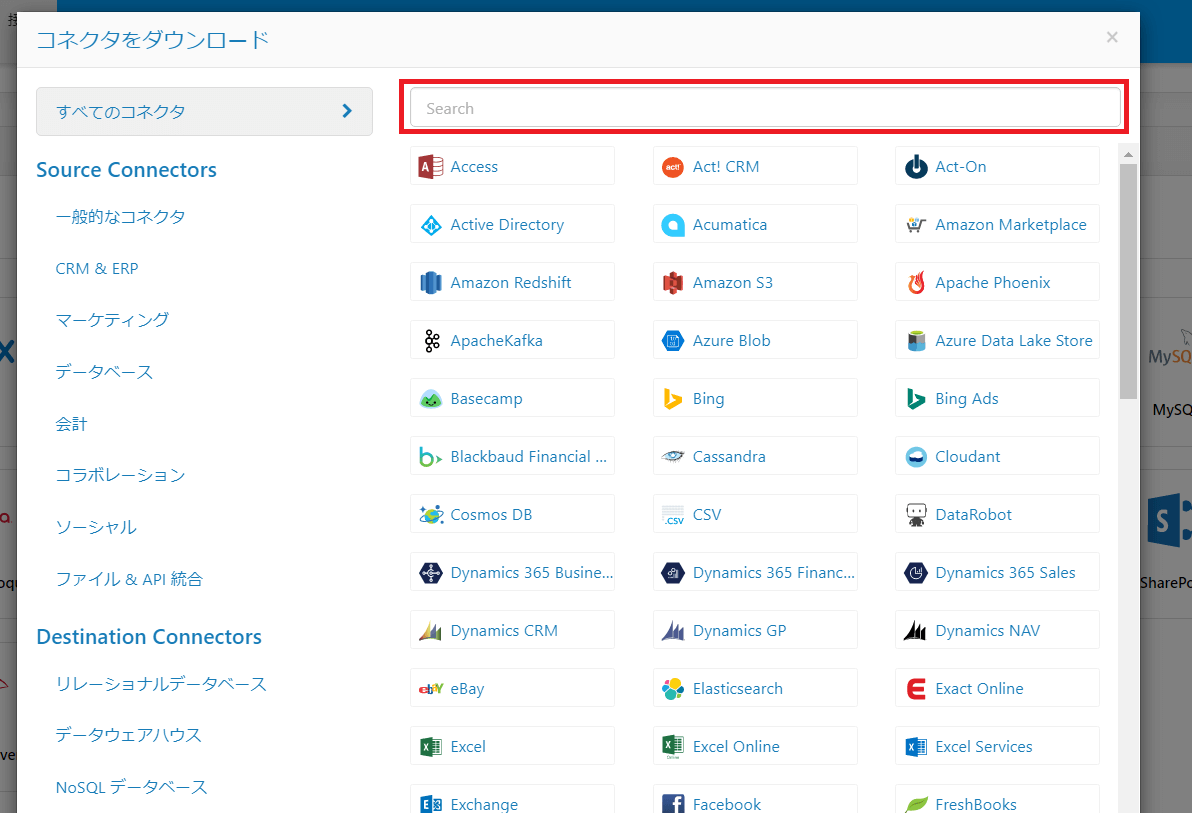
Task: Click the Elasticsearch colorful icon
Action: click(x=673, y=689)
